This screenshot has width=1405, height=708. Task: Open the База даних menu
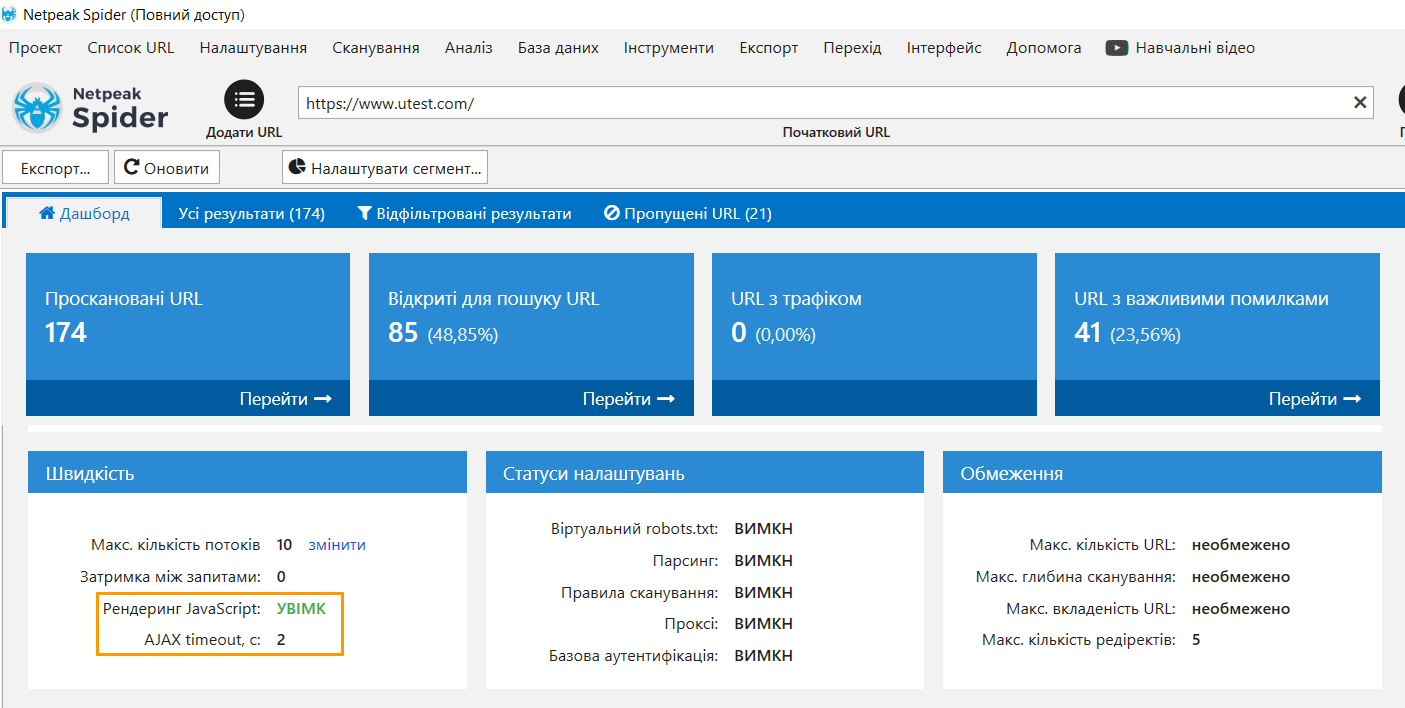click(558, 48)
